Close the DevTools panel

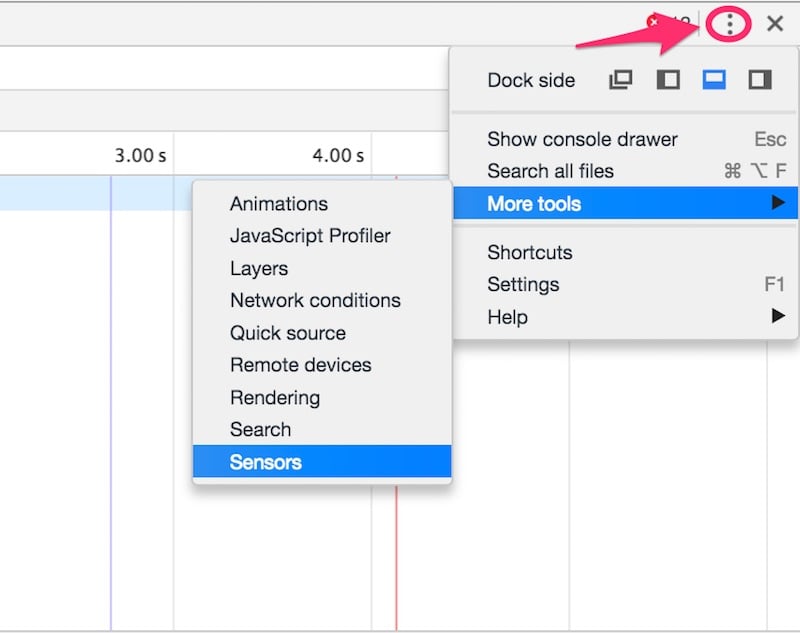pos(774,23)
